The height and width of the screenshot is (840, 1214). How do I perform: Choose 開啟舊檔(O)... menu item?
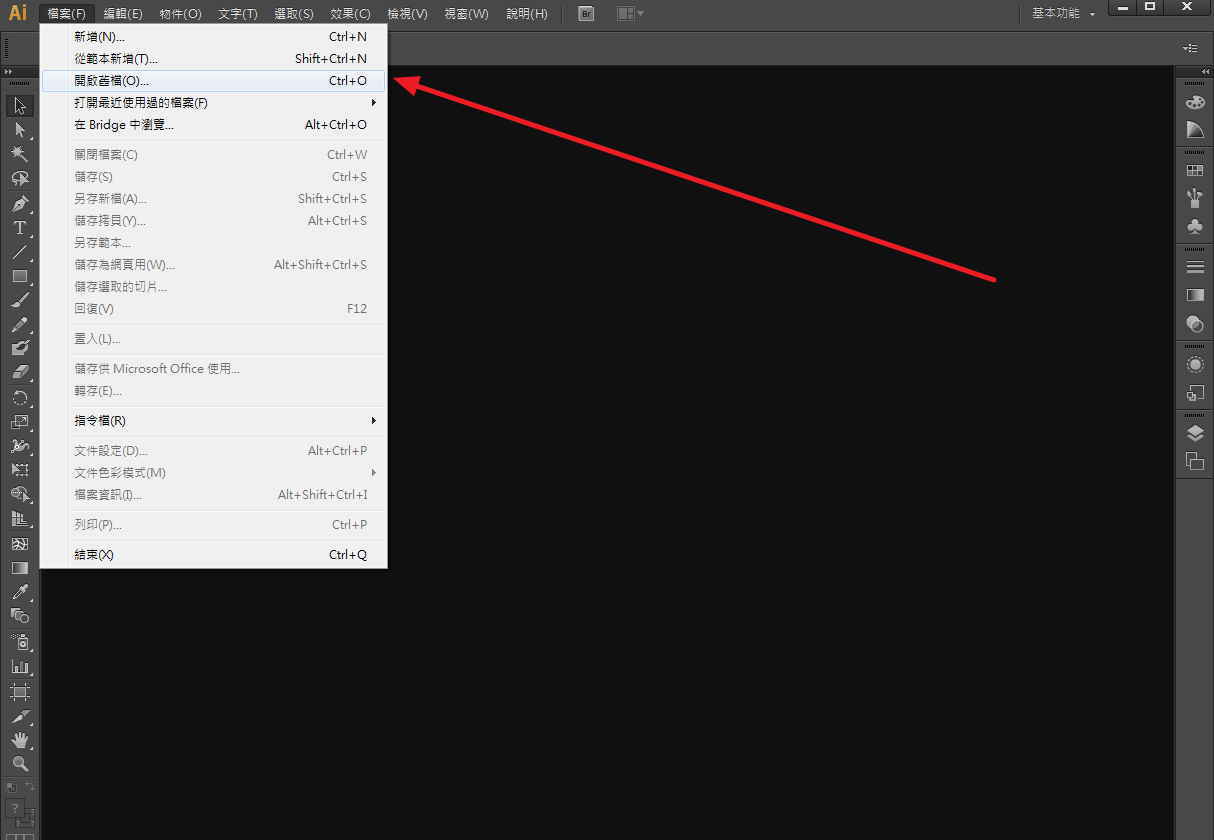coord(212,81)
